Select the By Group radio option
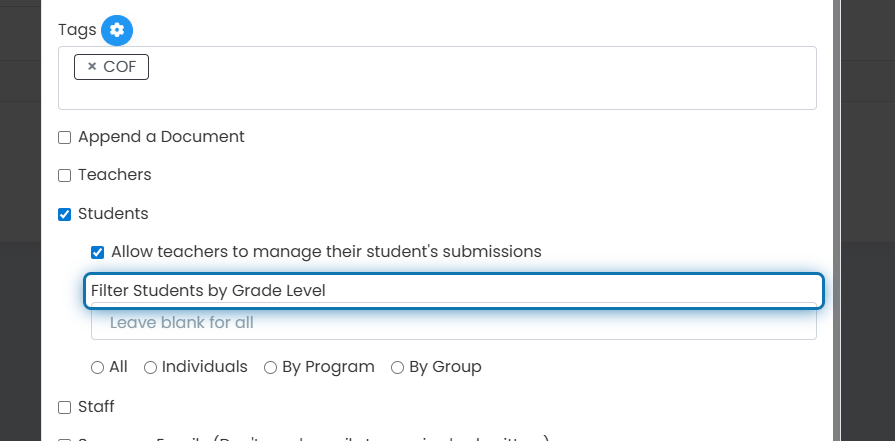Image resolution: width=895 pixels, height=441 pixels. (x=397, y=368)
